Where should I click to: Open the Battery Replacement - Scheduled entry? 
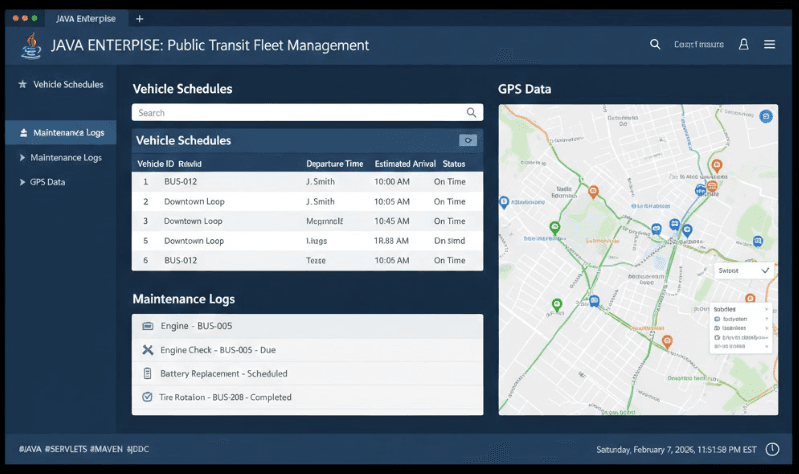tap(307, 374)
